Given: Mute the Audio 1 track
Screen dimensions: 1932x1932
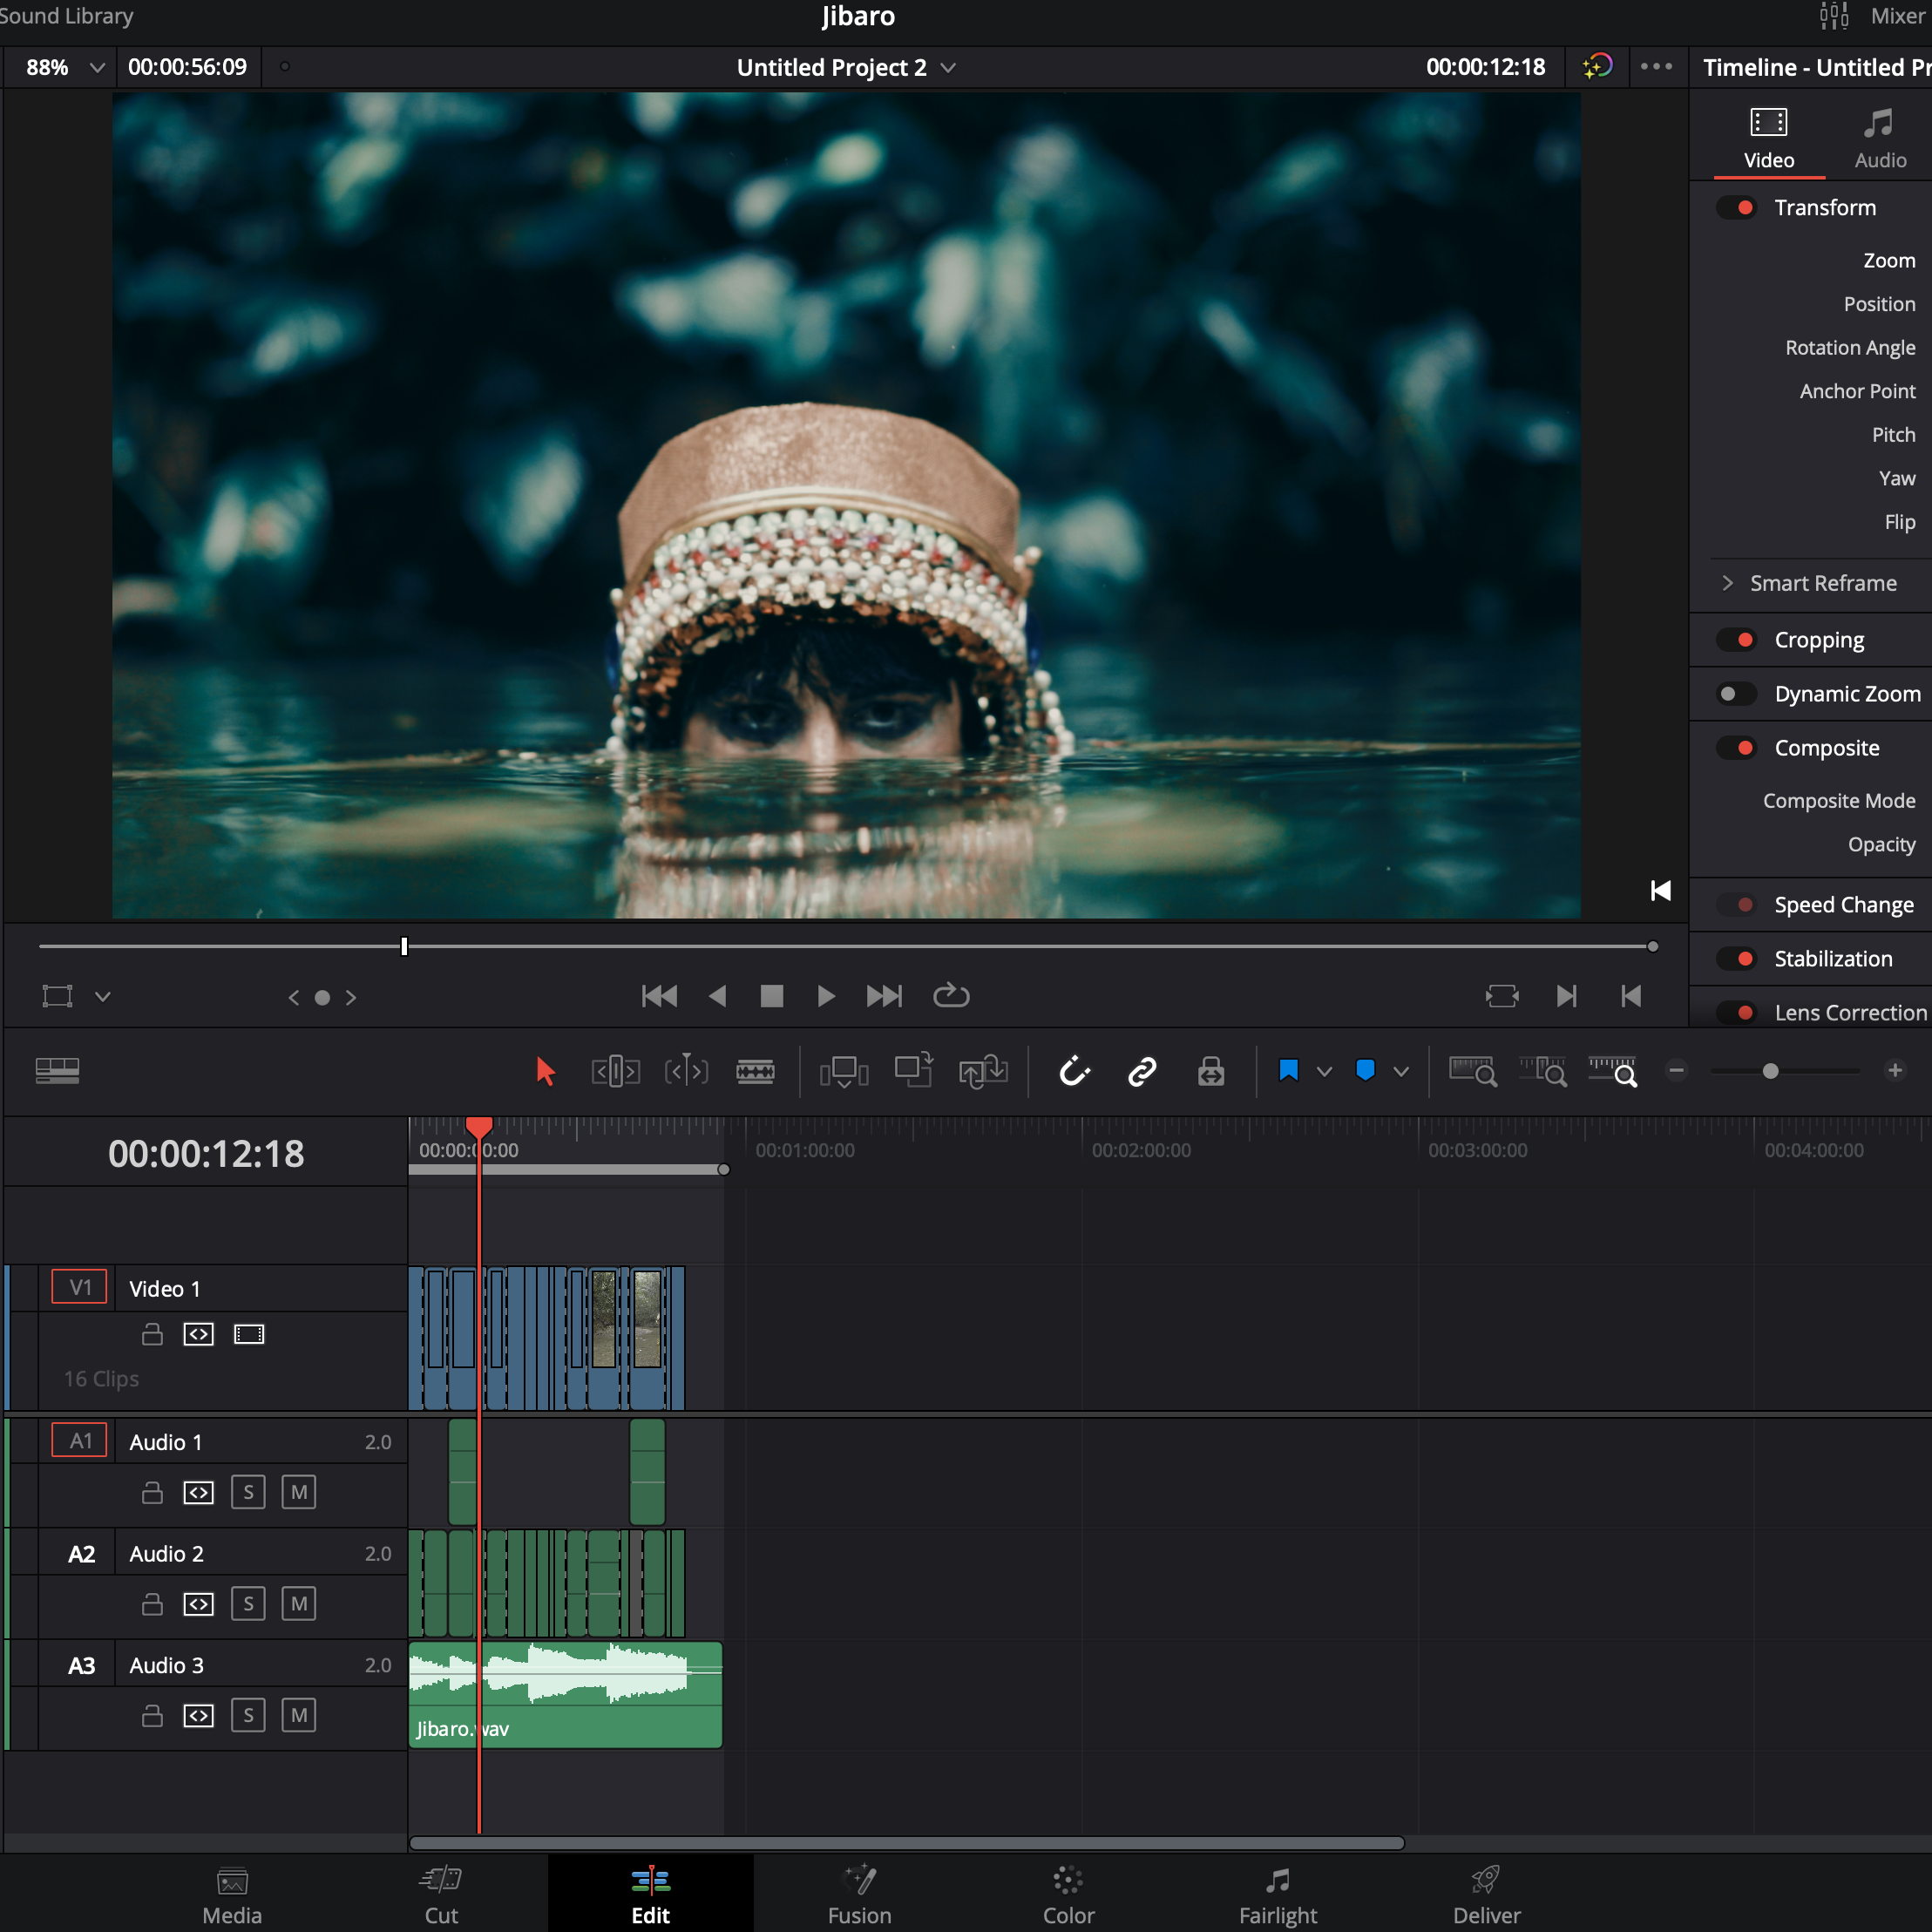Looking at the screenshot, I should click(x=298, y=1492).
